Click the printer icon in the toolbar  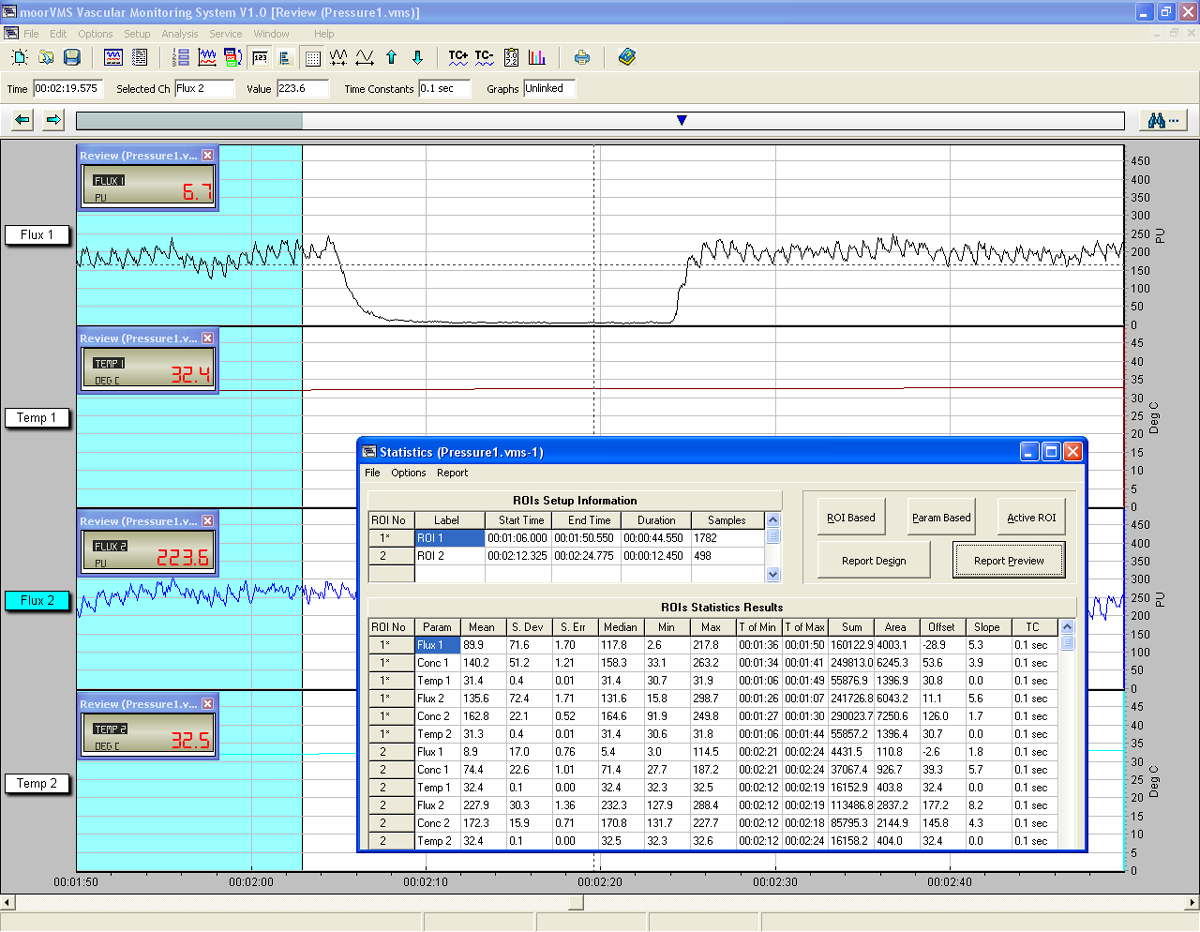tap(582, 57)
